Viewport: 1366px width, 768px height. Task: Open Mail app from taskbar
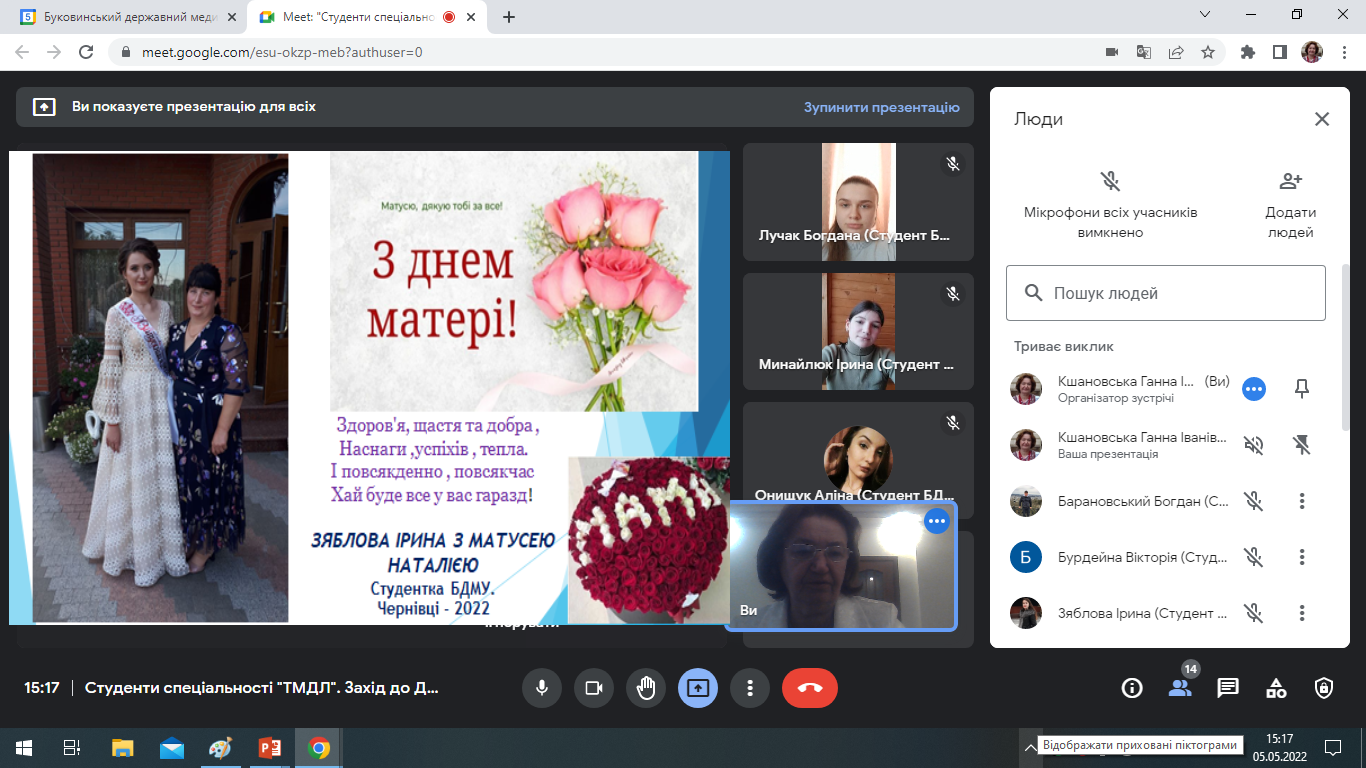click(x=171, y=747)
